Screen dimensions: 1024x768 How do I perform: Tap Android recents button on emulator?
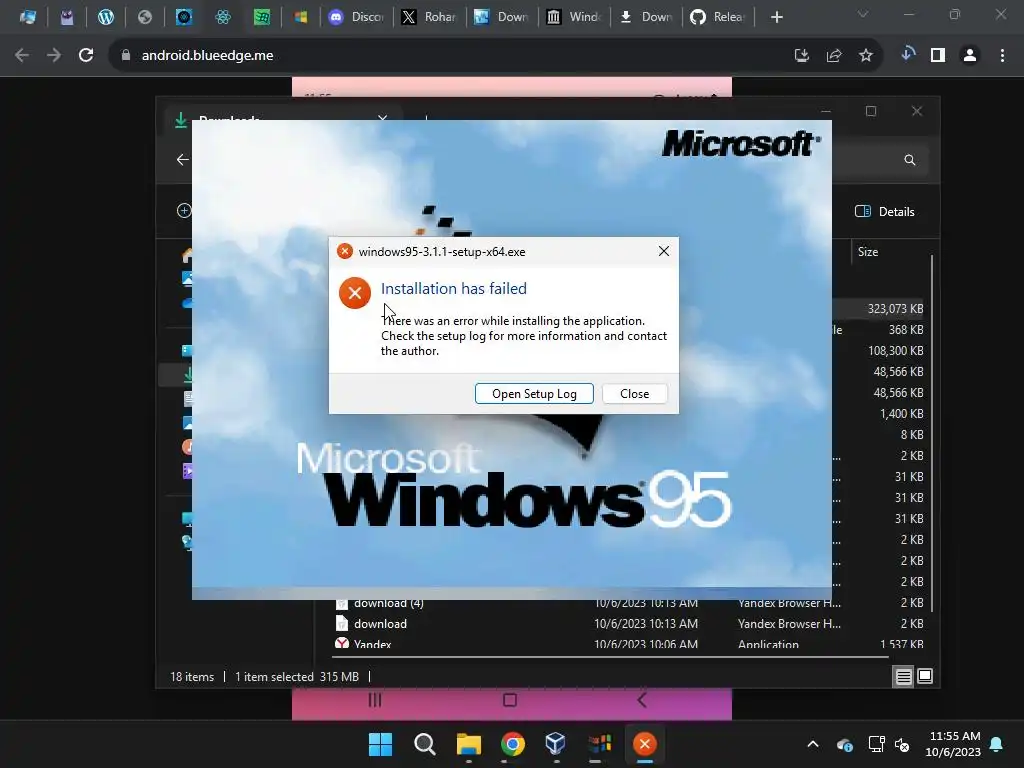[374, 700]
